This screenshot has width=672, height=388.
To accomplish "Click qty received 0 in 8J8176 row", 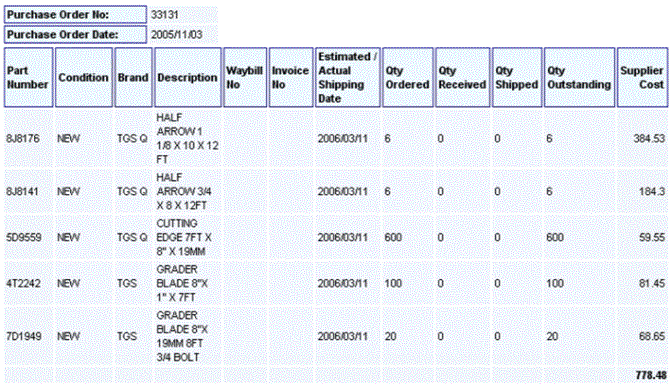I will [x=441, y=138].
